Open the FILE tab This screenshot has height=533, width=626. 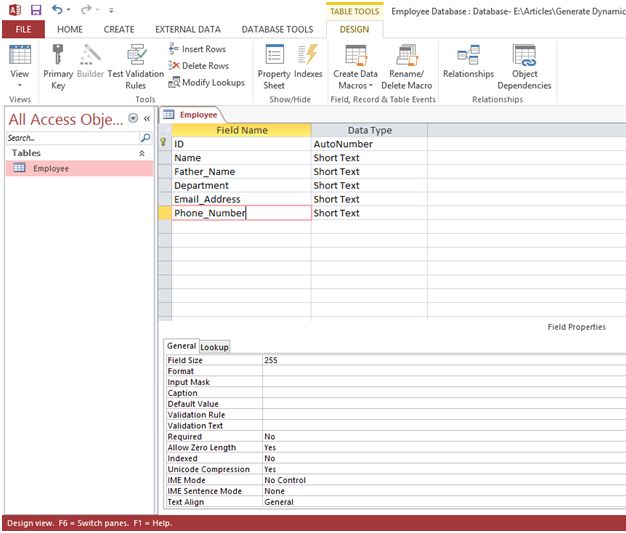[24, 30]
